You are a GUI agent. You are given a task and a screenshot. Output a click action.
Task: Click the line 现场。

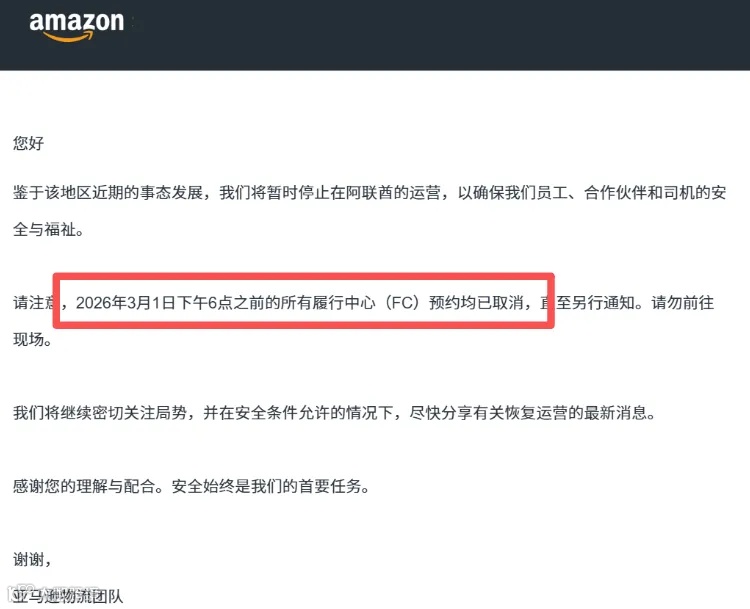(32, 339)
